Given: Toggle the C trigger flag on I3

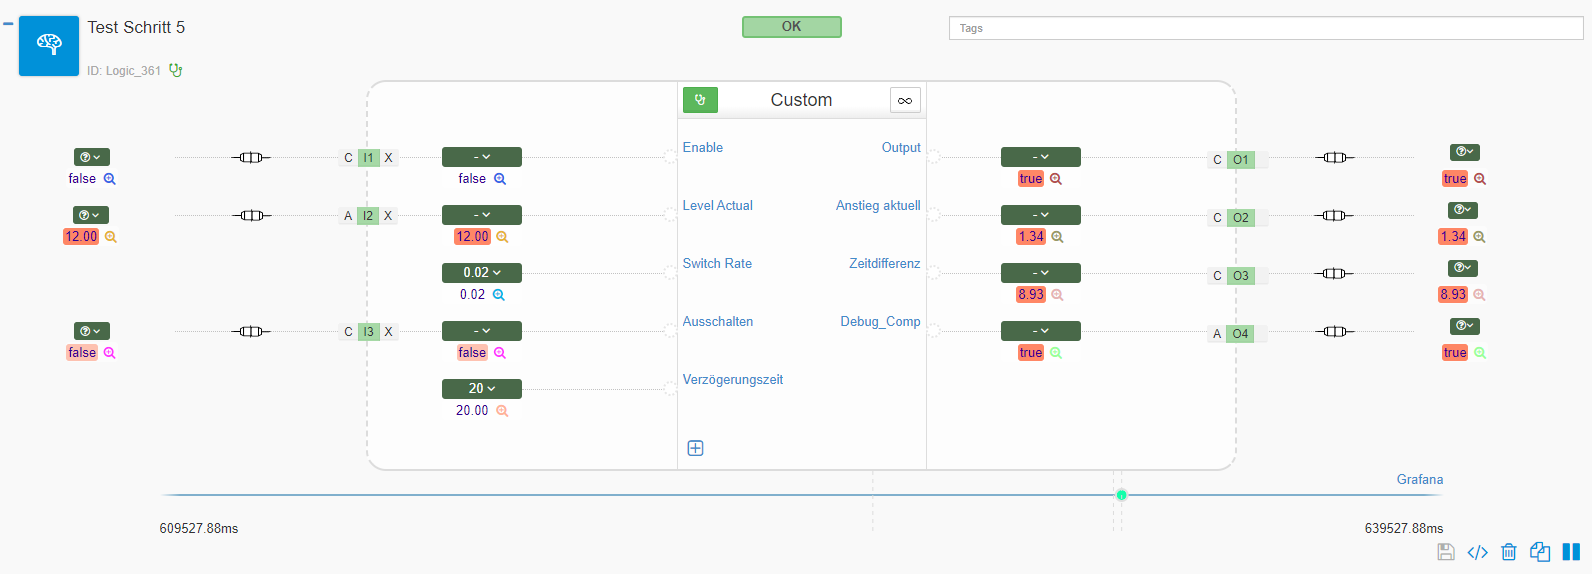Looking at the screenshot, I should [x=348, y=332].
